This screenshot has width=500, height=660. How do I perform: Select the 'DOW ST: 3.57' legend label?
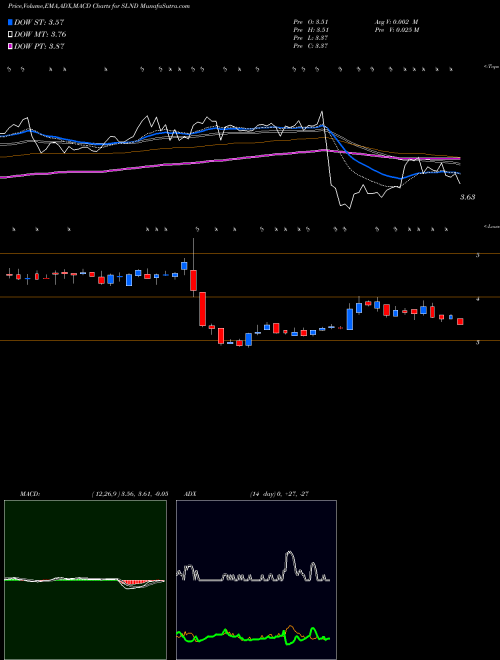pyautogui.click(x=39, y=22)
